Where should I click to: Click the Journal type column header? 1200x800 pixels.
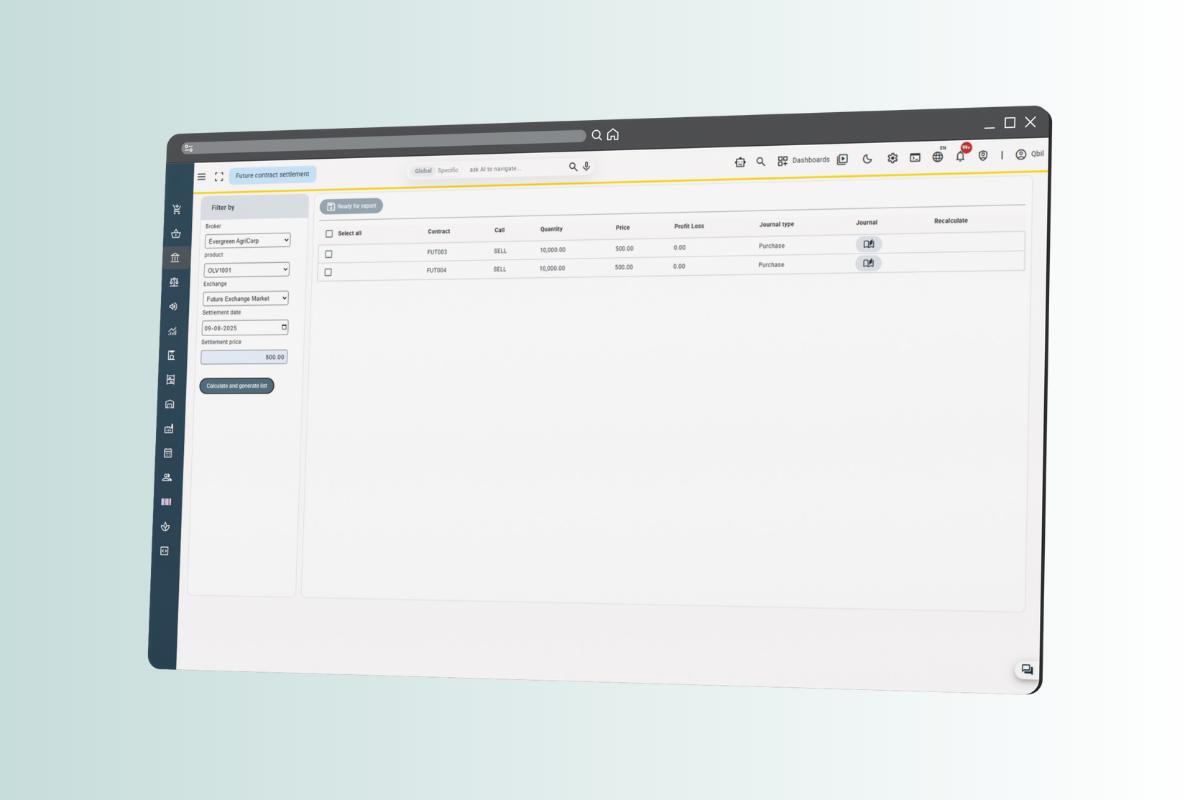tap(777, 224)
